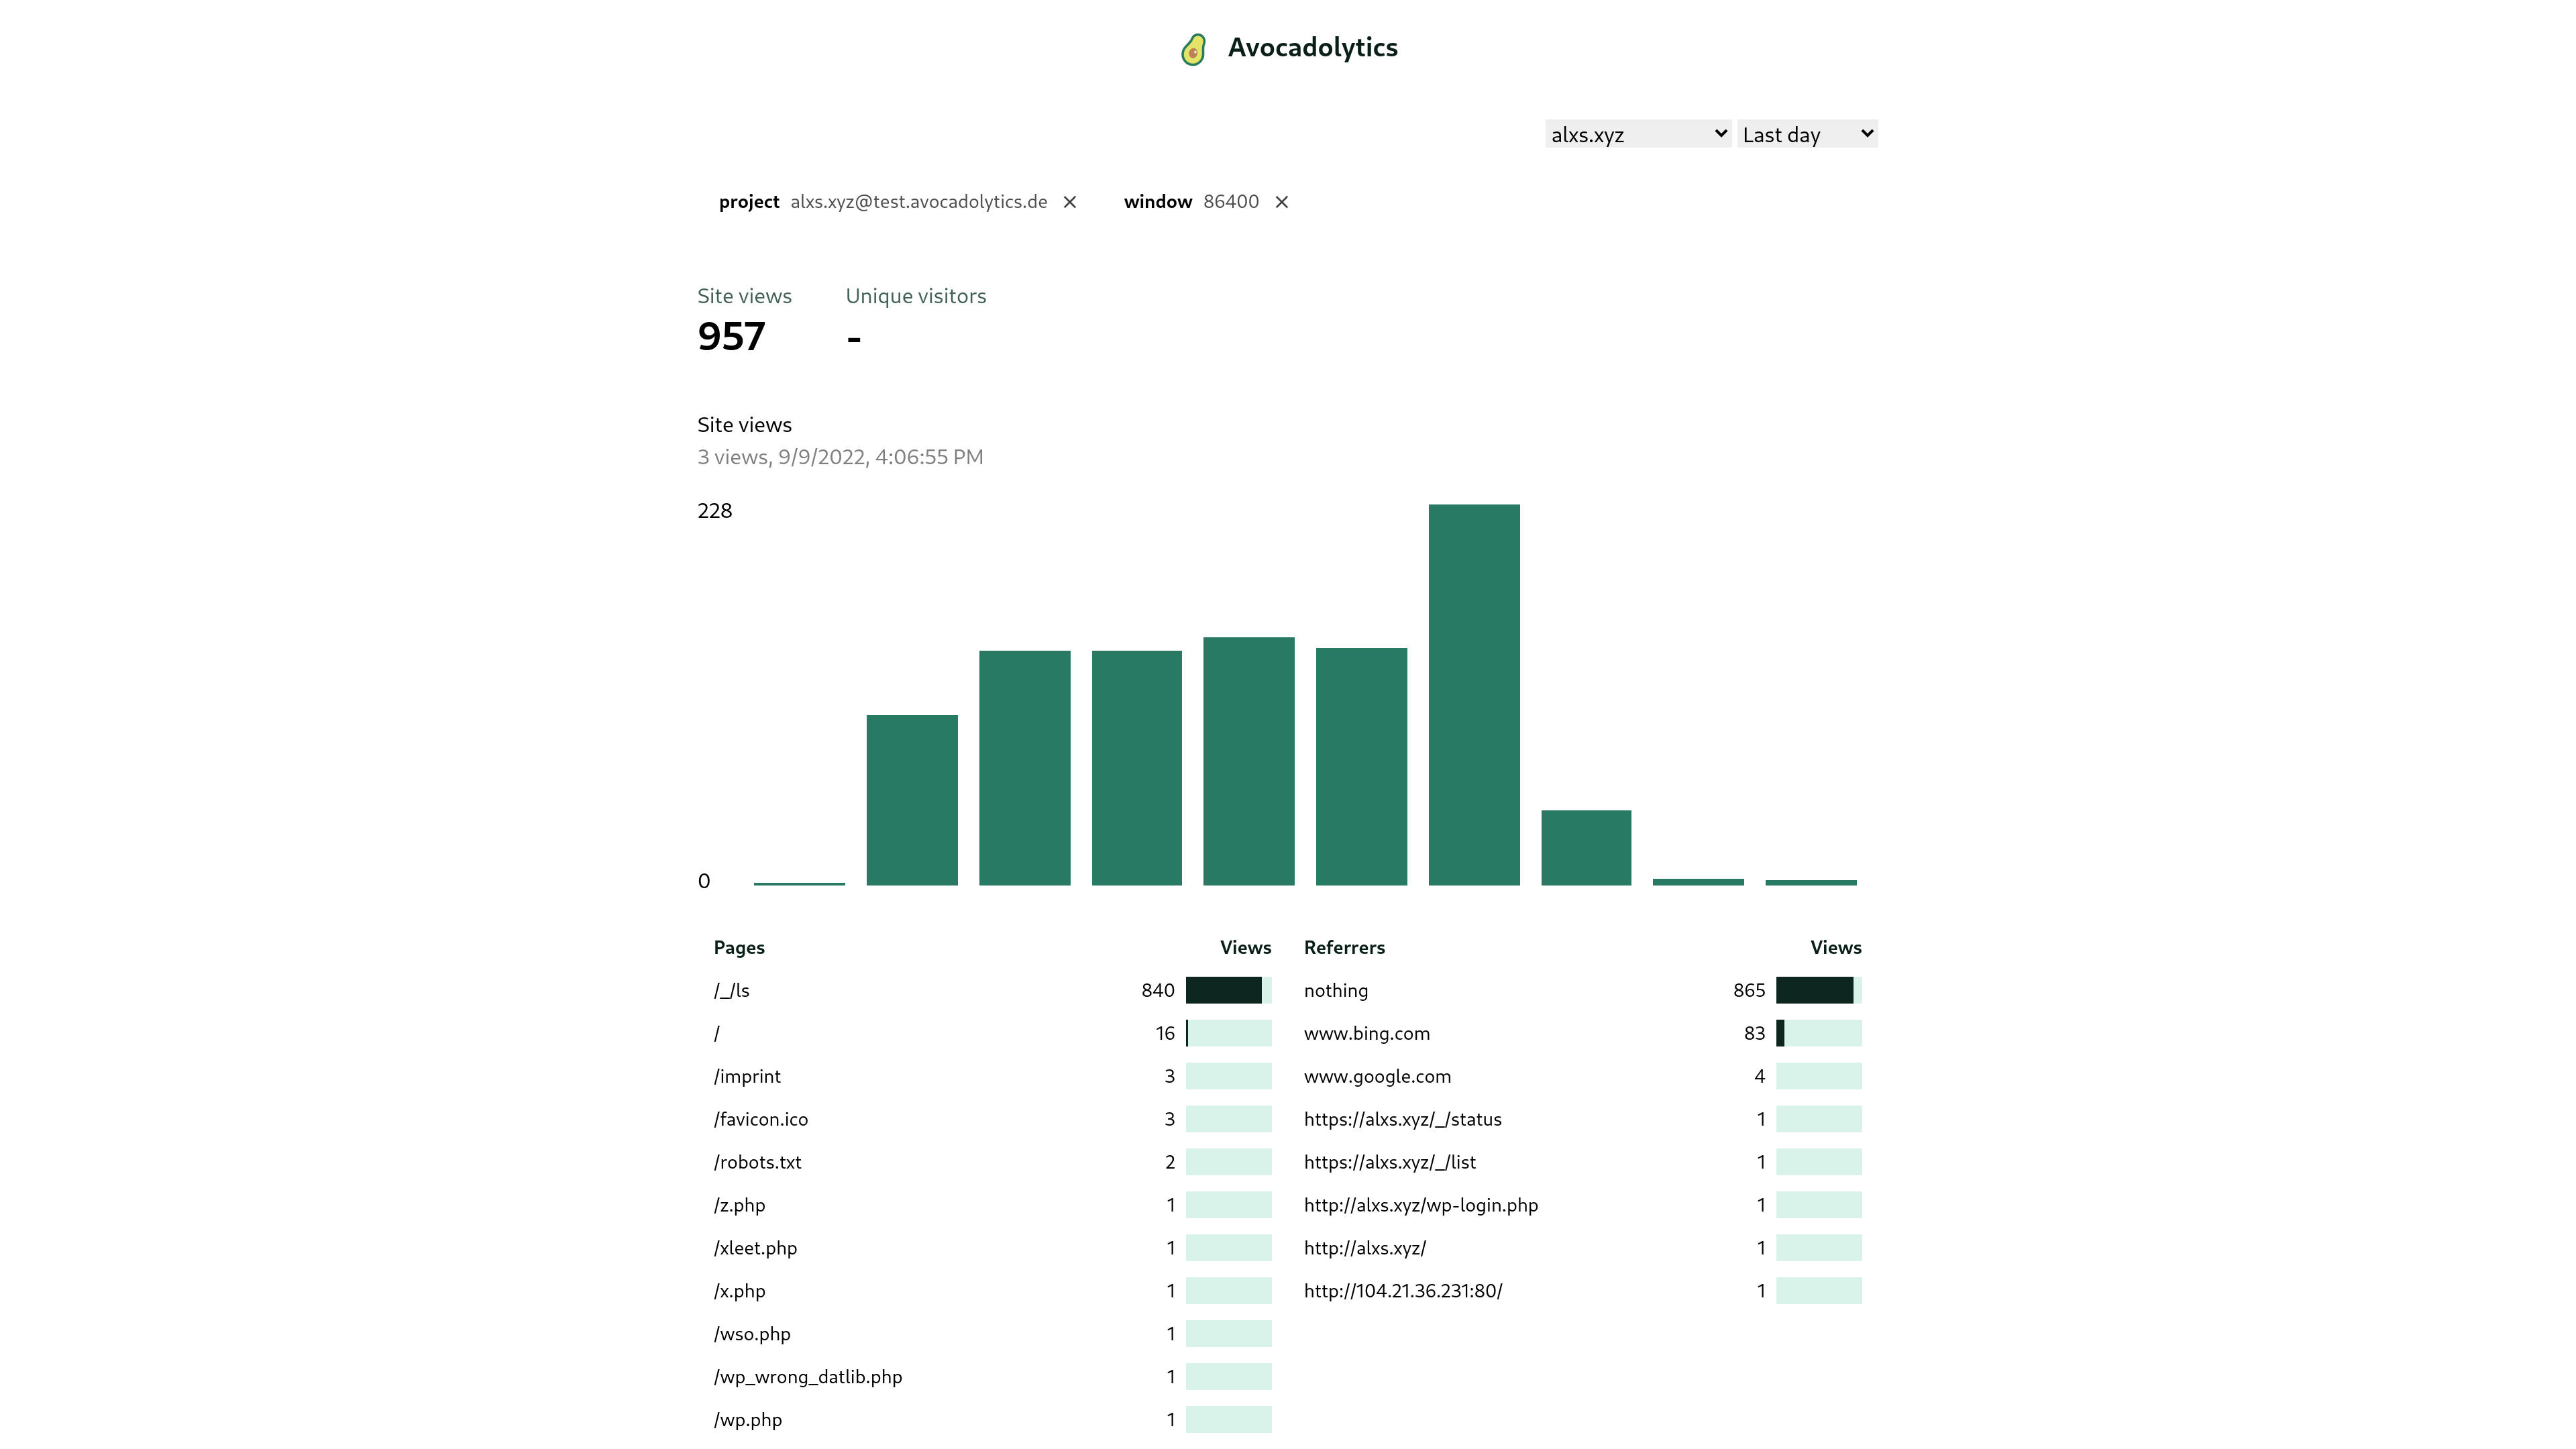Click the first tiny chart bar
2576x1449 pixels.
[x=799, y=883]
